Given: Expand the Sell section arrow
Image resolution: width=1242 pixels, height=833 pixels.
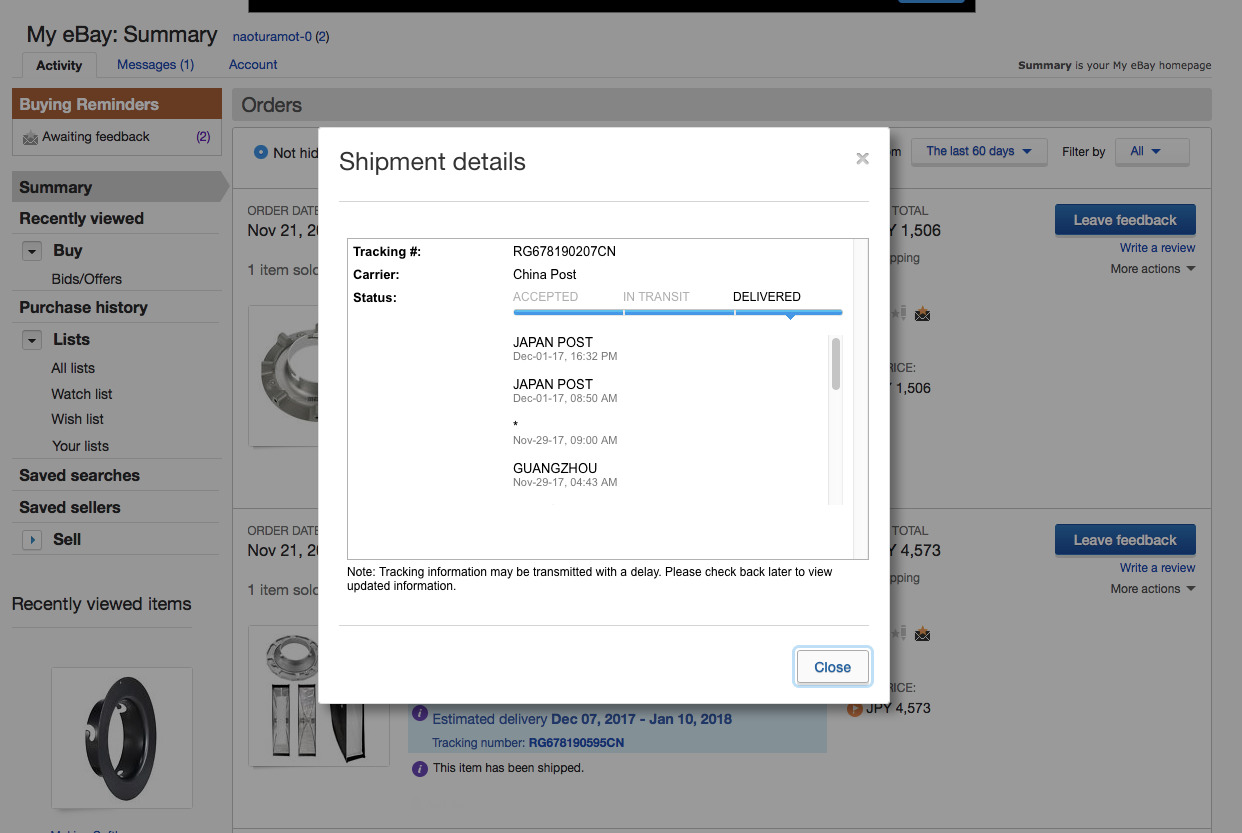Looking at the screenshot, I should [x=32, y=540].
